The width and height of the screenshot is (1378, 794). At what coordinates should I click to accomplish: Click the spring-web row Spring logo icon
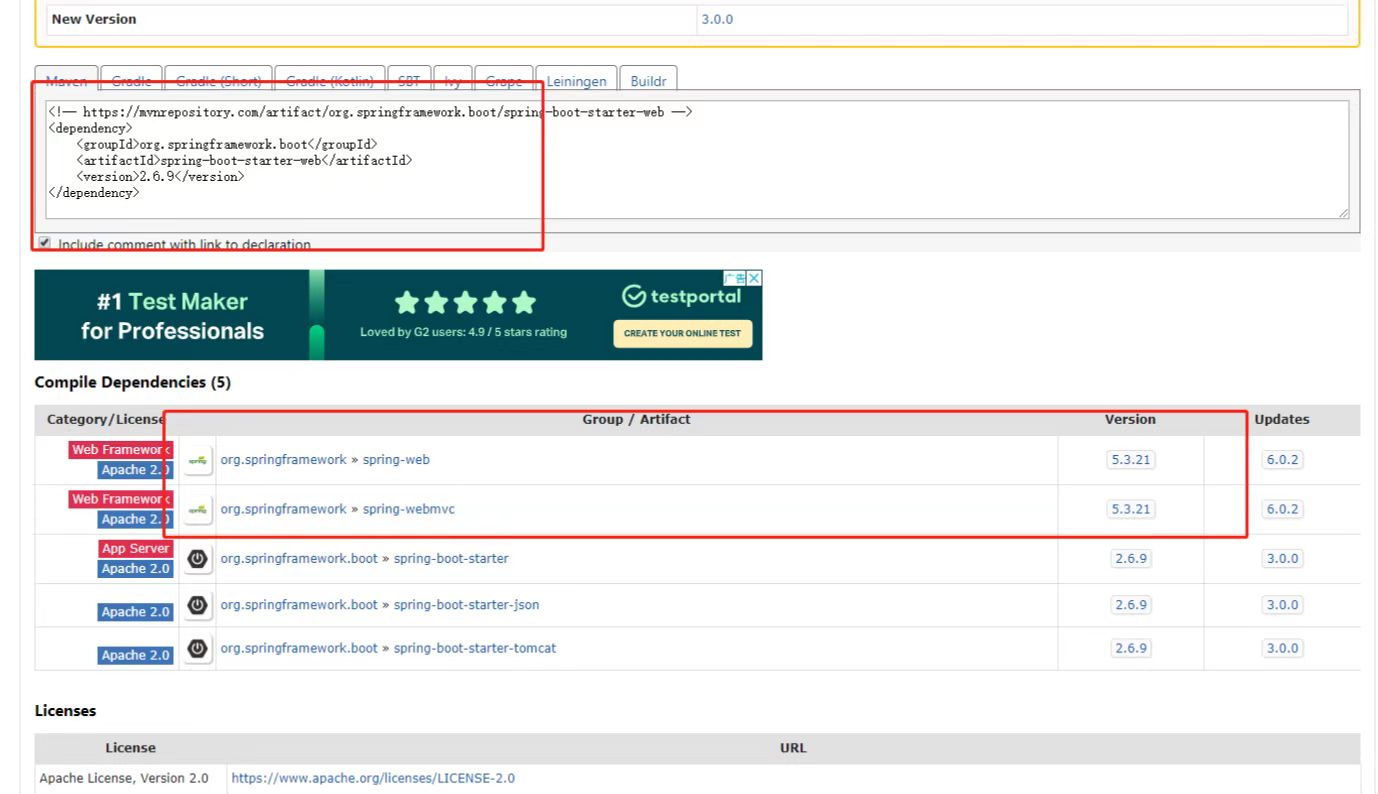click(198, 460)
